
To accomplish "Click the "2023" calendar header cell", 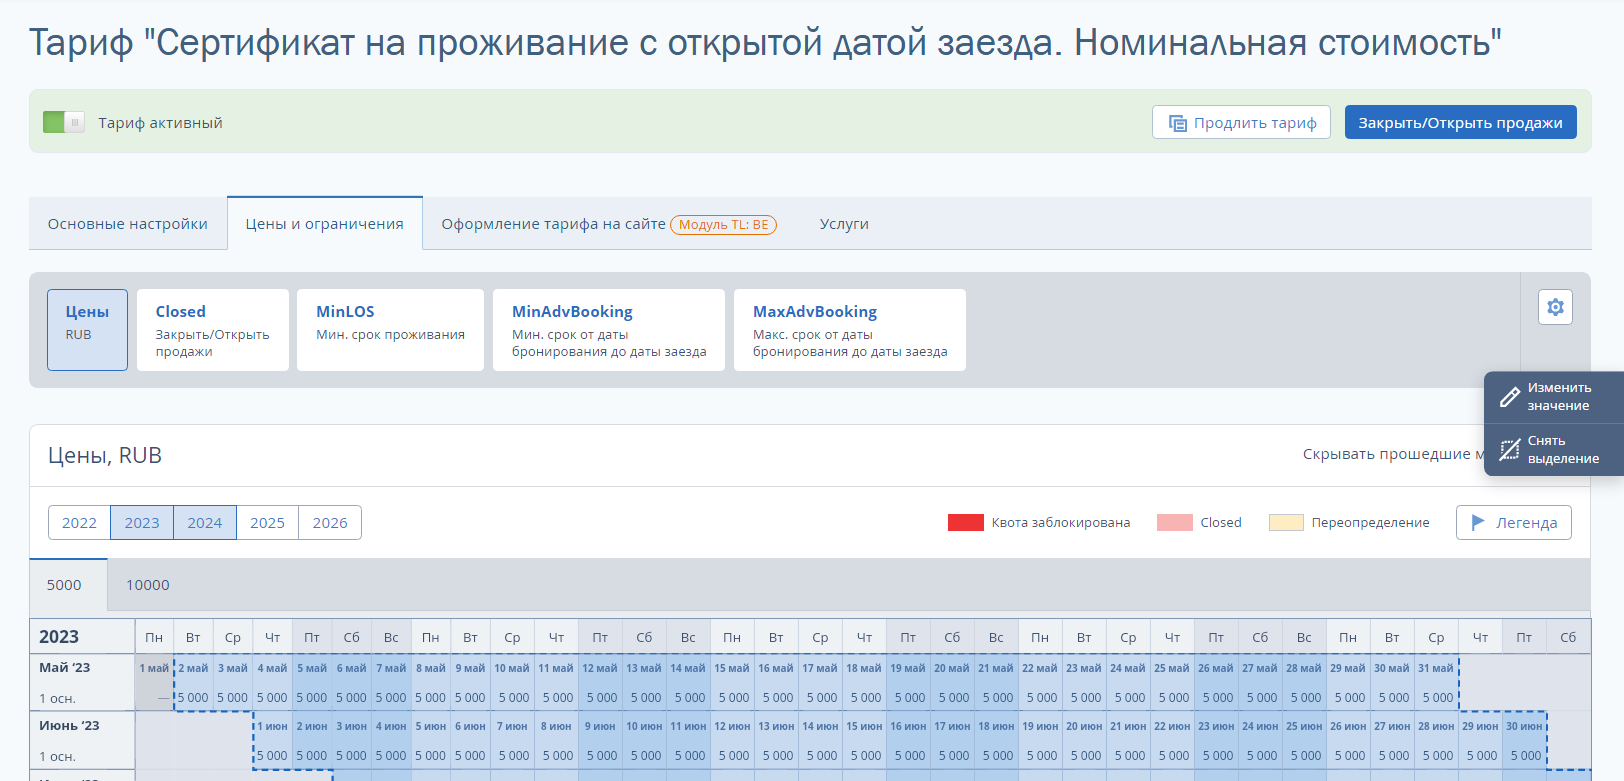I will pos(82,636).
